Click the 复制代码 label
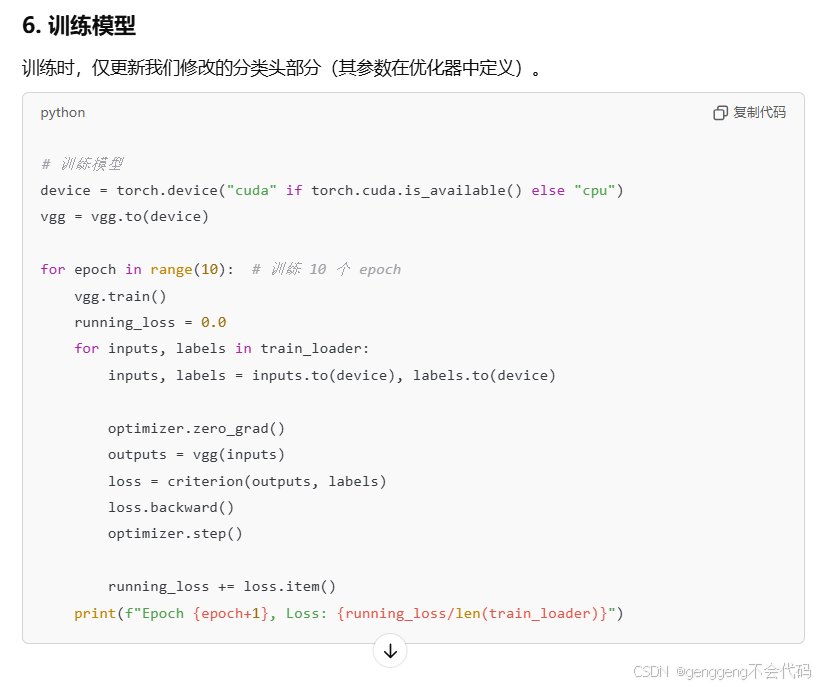Viewport: 829px width, 687px height. (x=759, y=113)
